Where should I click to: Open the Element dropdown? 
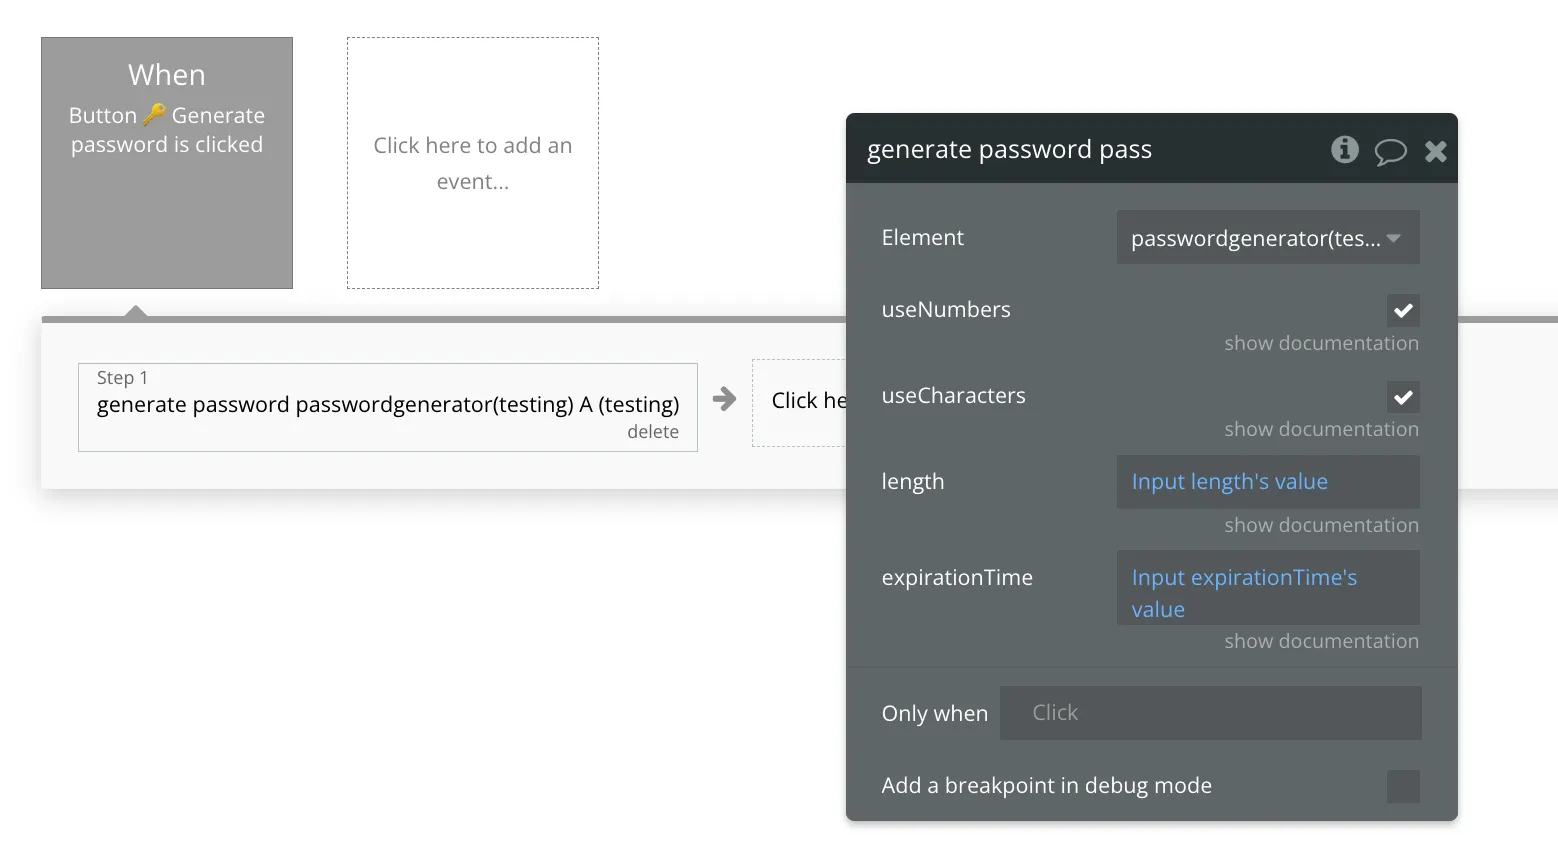(1267, 238)
